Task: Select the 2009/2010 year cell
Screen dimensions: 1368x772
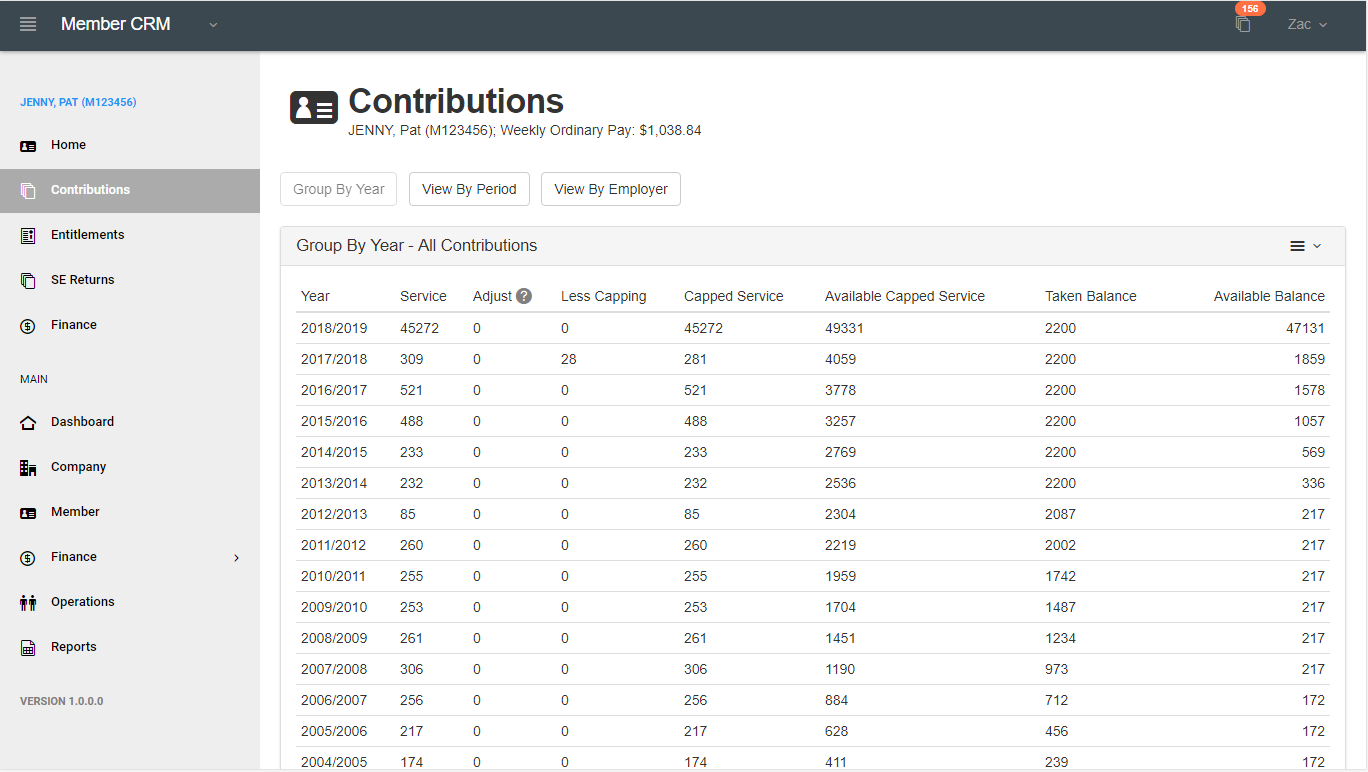Action: tap(334, 607)
